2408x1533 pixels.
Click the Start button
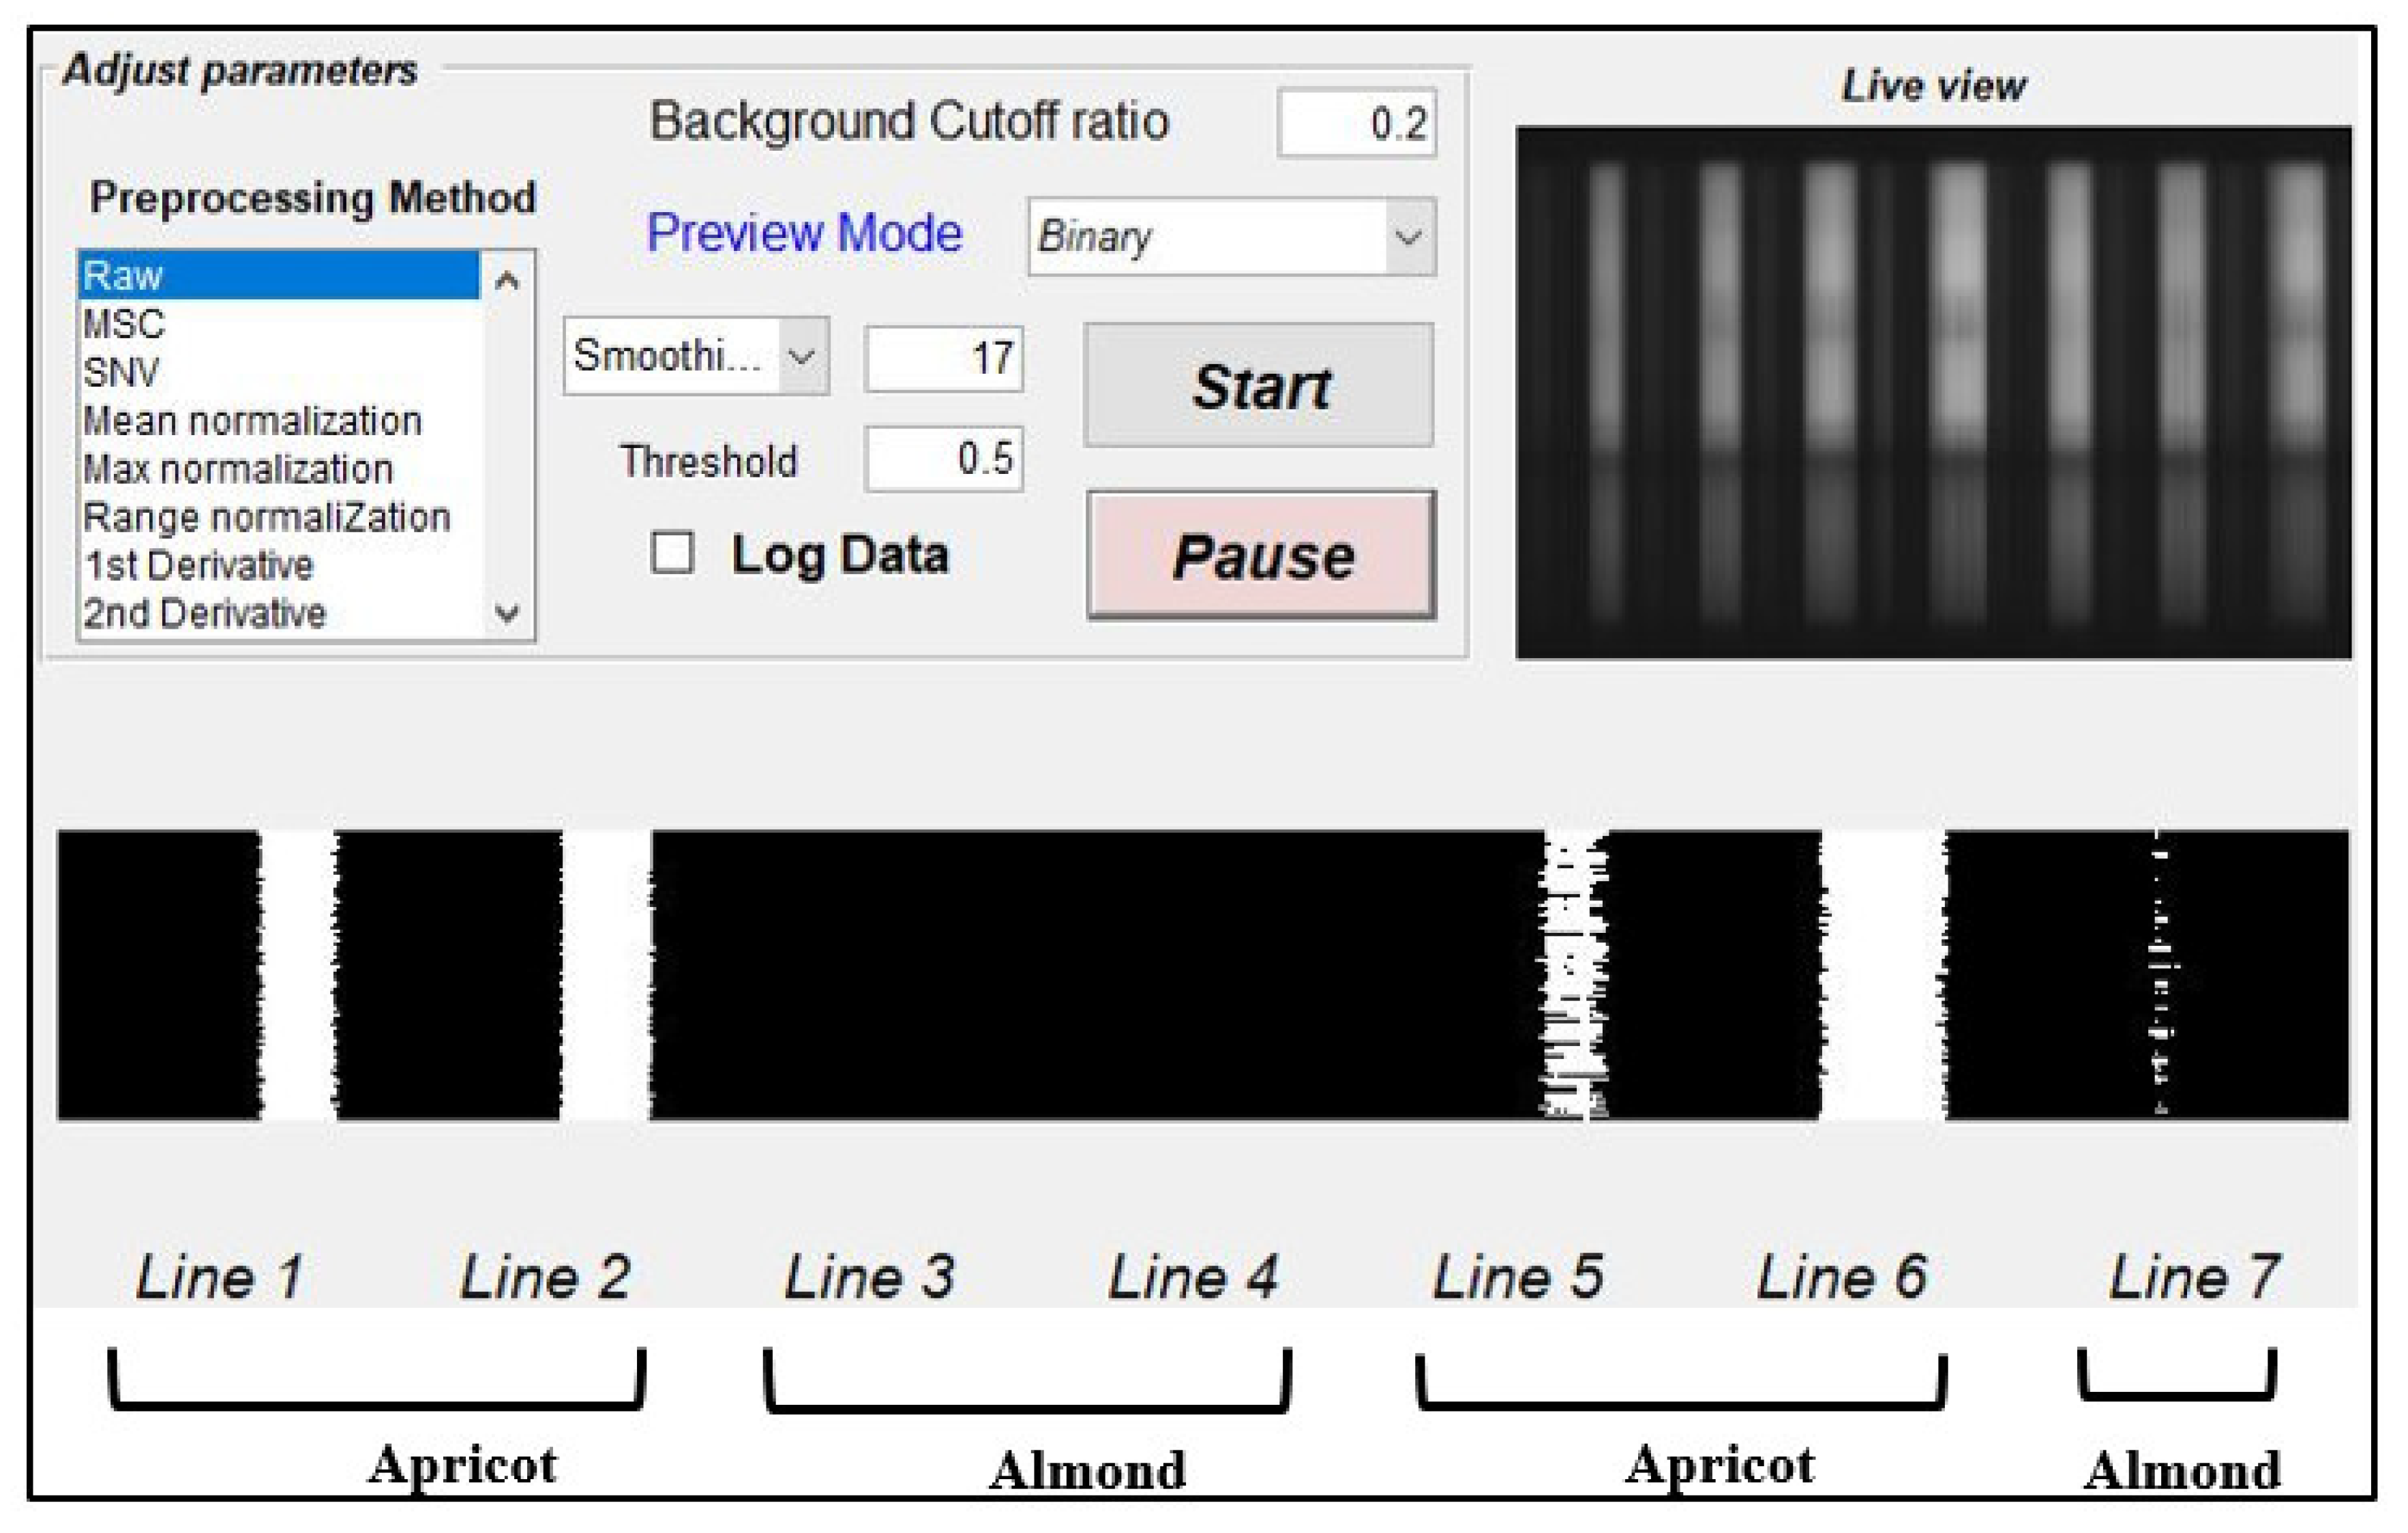coord(1259,385)
